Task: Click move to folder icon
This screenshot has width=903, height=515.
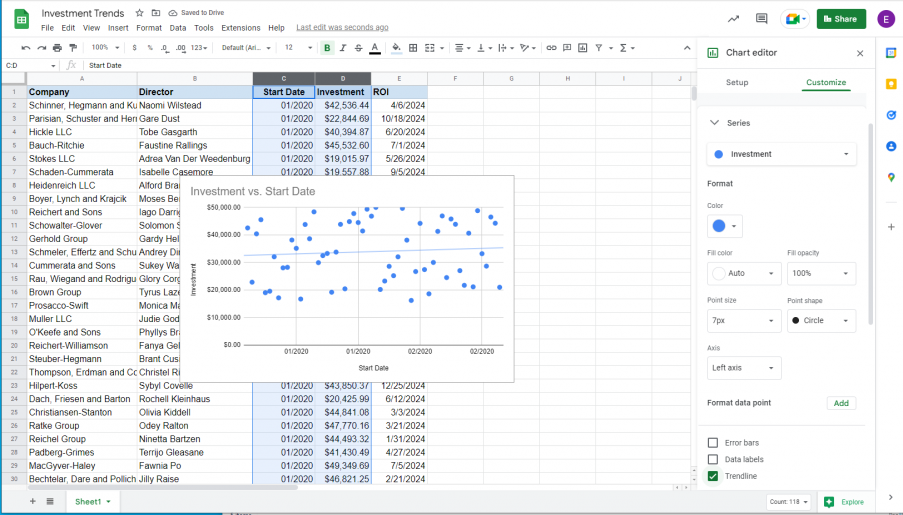Action: (155, 13)
